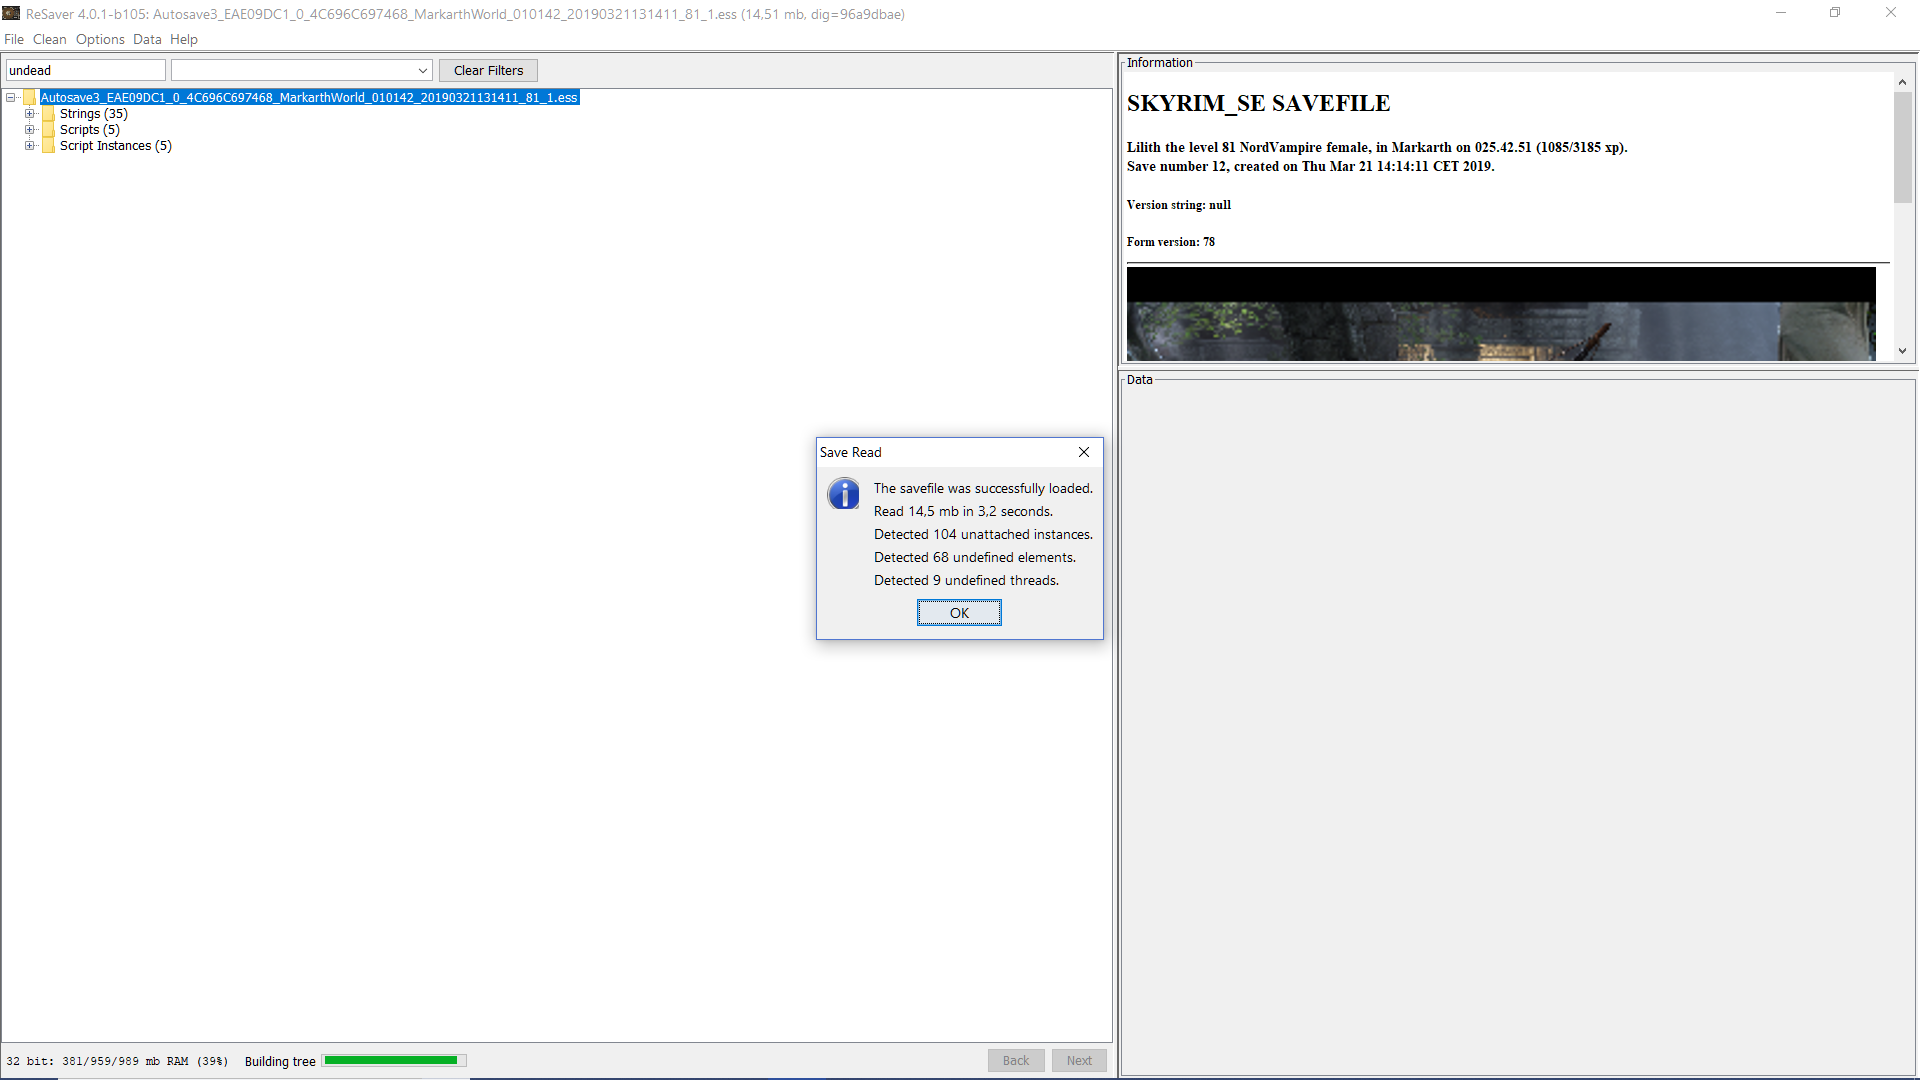Open the plugin filter combo box

point(302,70)
